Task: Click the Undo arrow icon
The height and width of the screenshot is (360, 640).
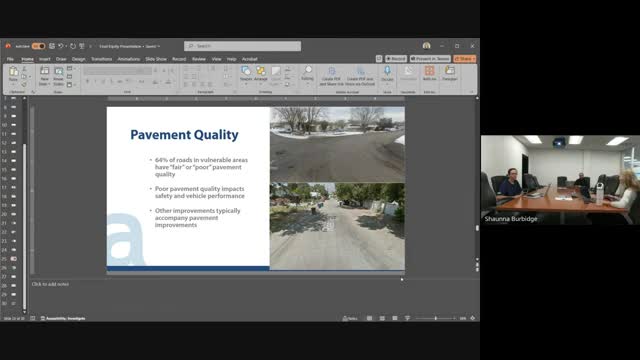Action: click(x=60, y=46)
